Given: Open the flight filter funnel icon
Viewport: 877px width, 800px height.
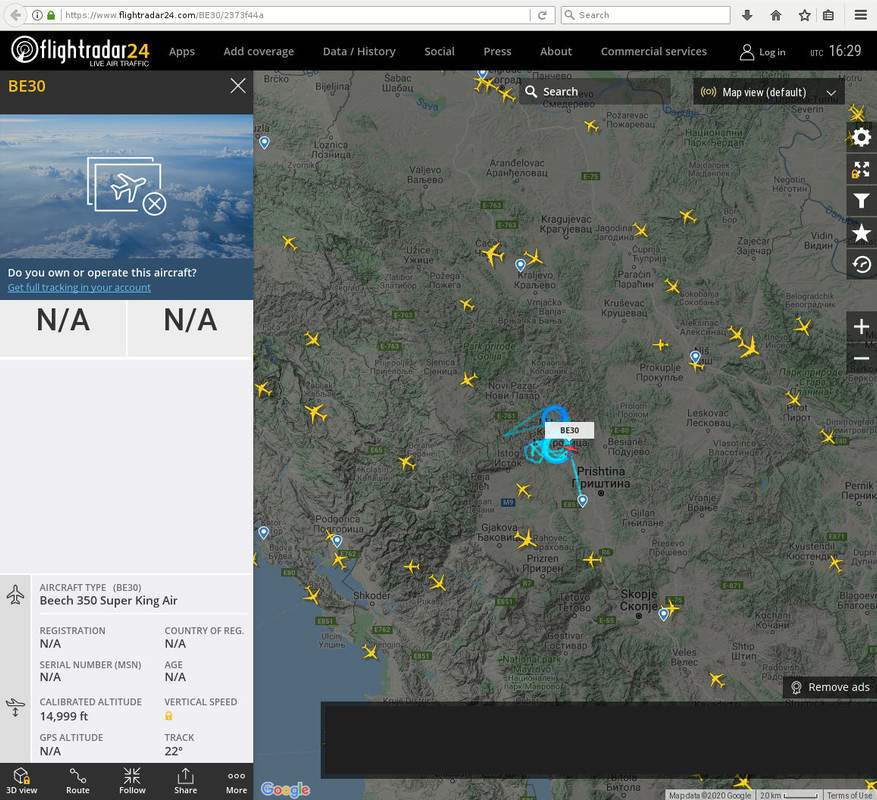Looking at the screenshot, I should [861, 200].
